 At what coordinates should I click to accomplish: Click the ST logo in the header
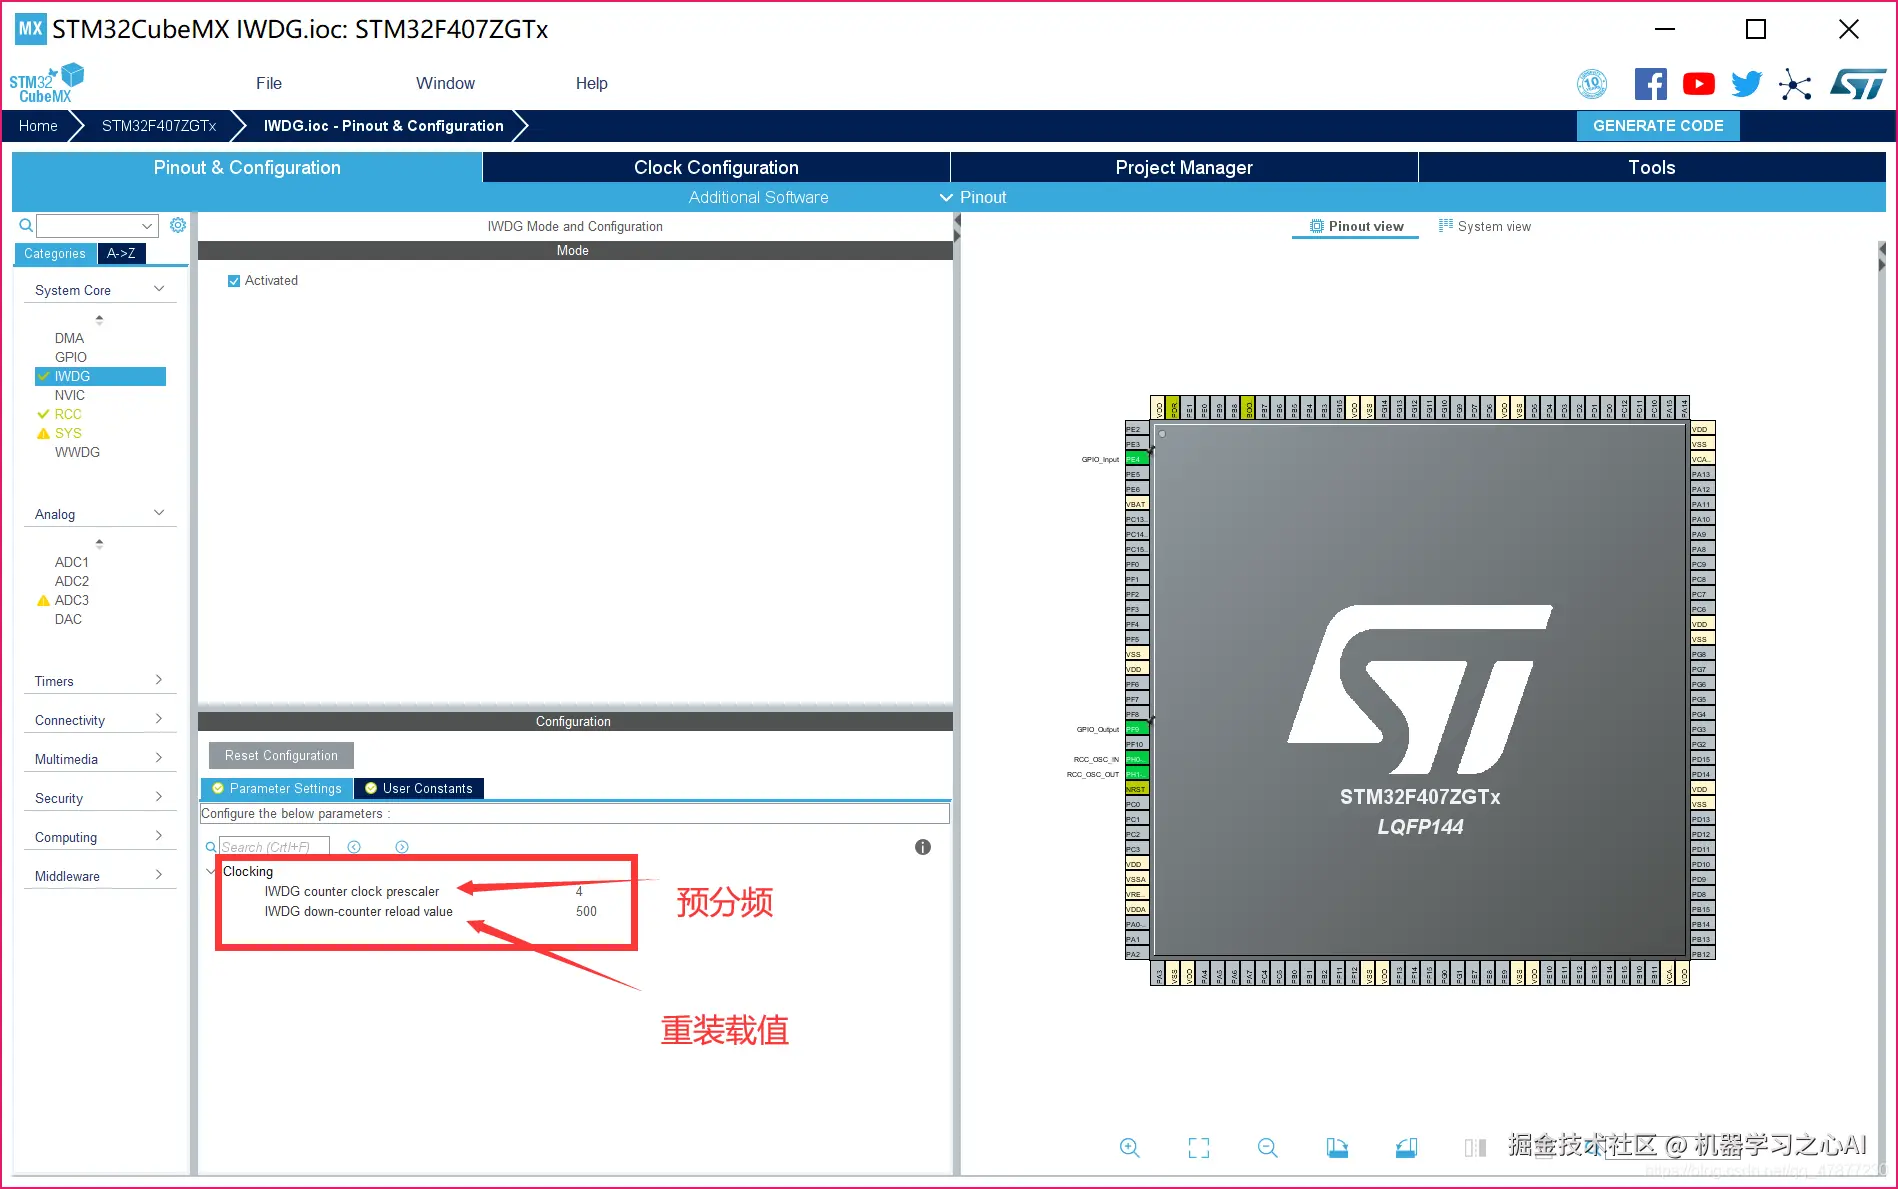(x=1858, y=84)
